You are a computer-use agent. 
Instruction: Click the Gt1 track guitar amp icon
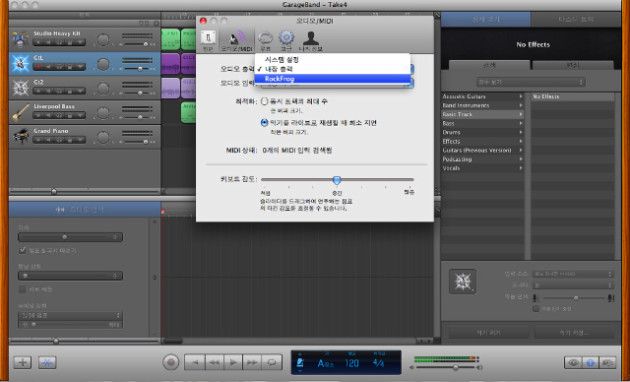tap(20, 64)
